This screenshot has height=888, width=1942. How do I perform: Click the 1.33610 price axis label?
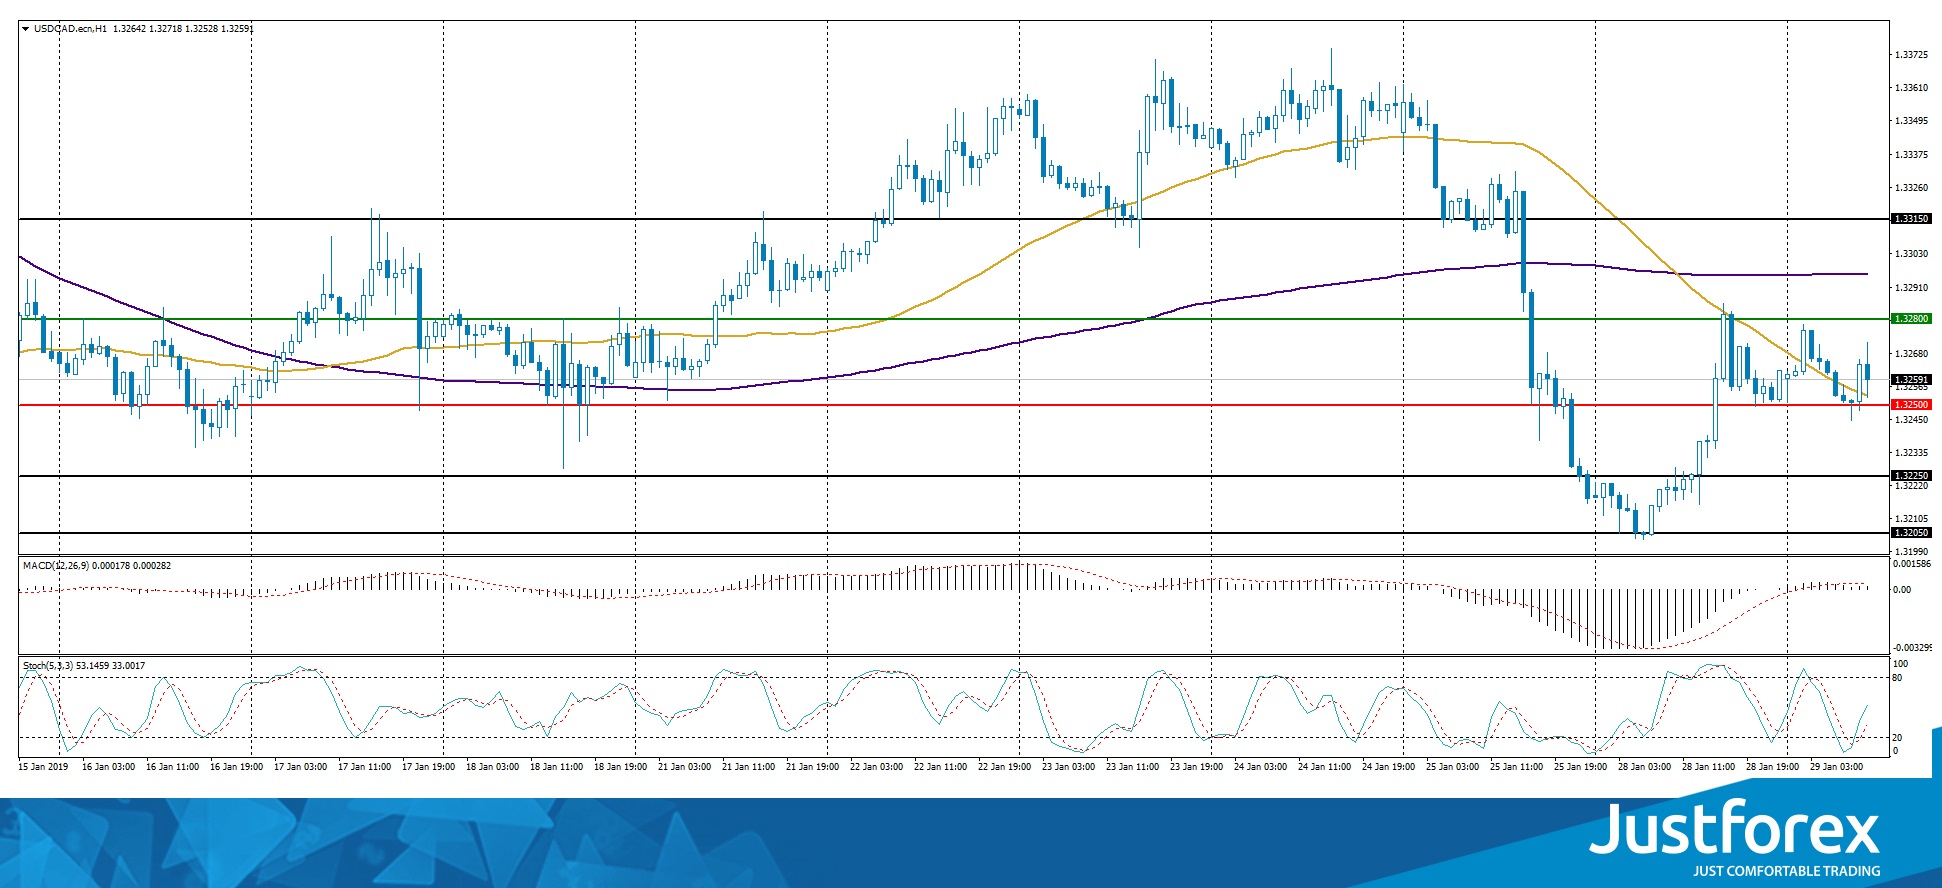click(x=1912, y=88)
